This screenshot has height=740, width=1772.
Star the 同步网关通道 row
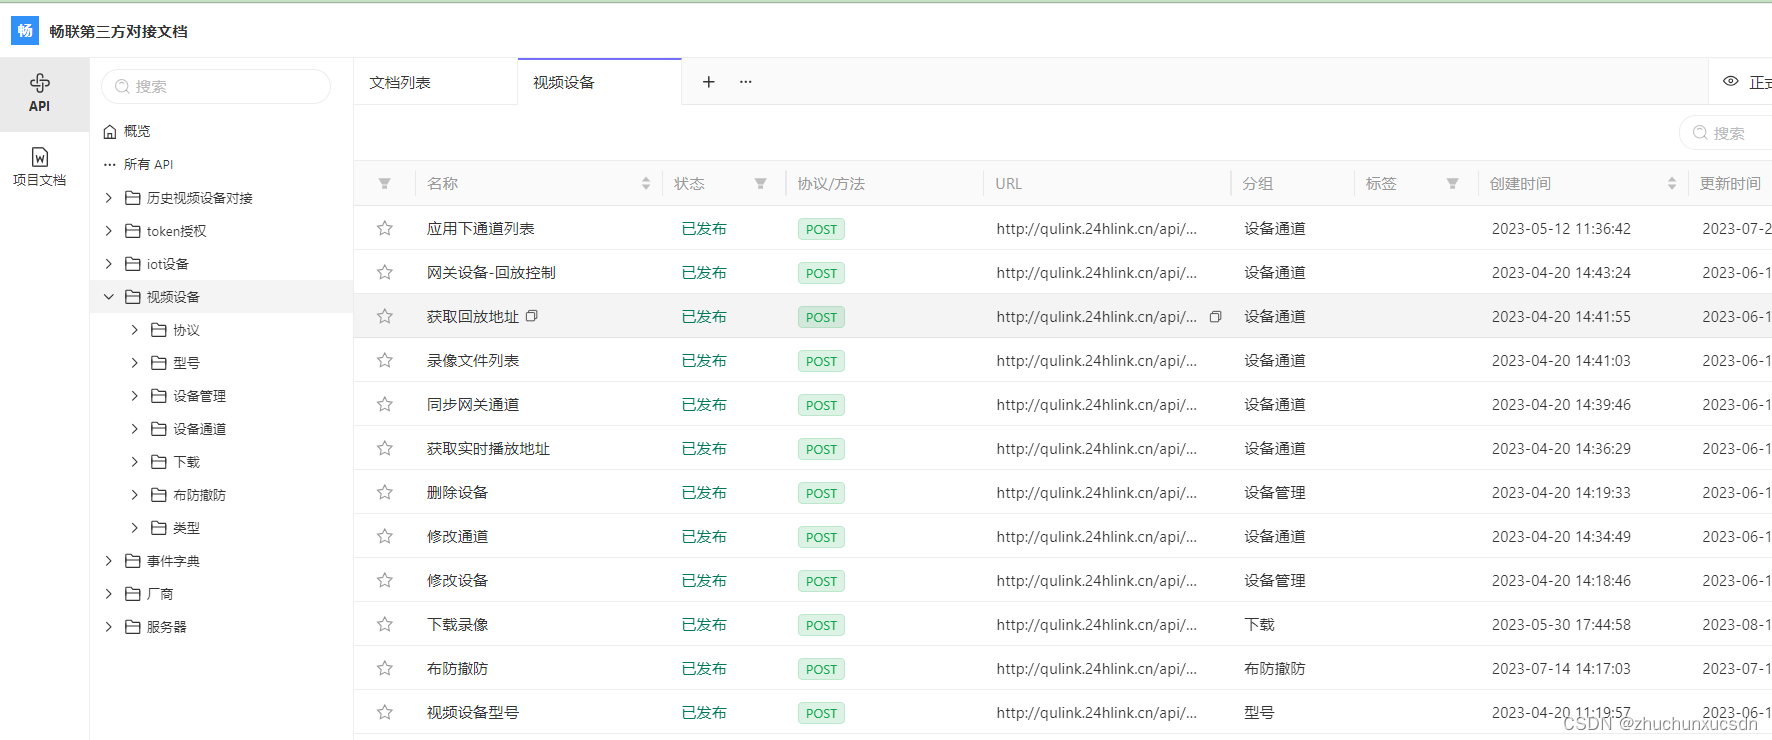(x=384, y=404)
